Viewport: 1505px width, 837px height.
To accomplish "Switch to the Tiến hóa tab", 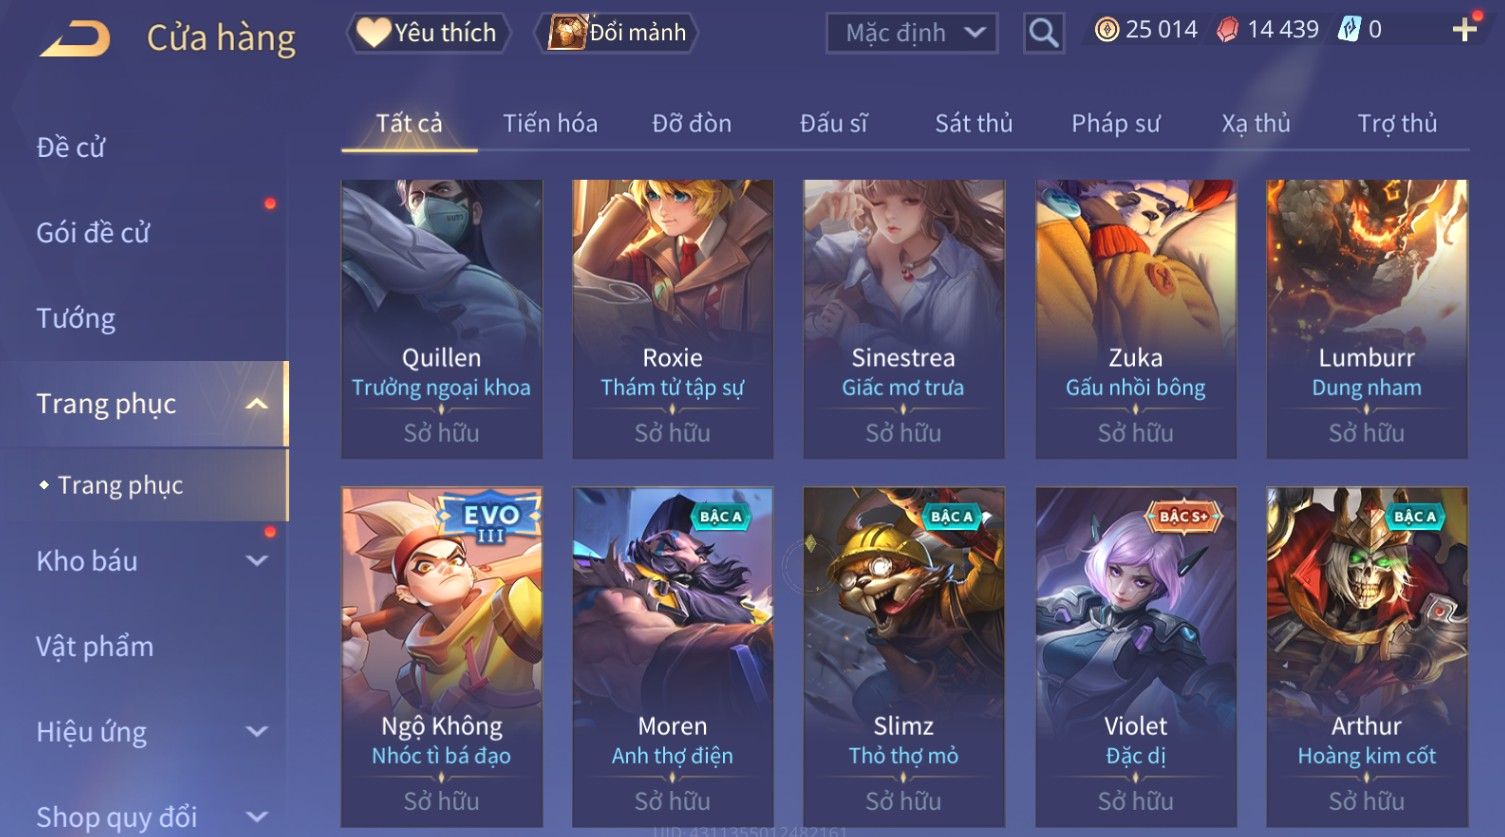I will pyautogui.click(x=550, y=123).
